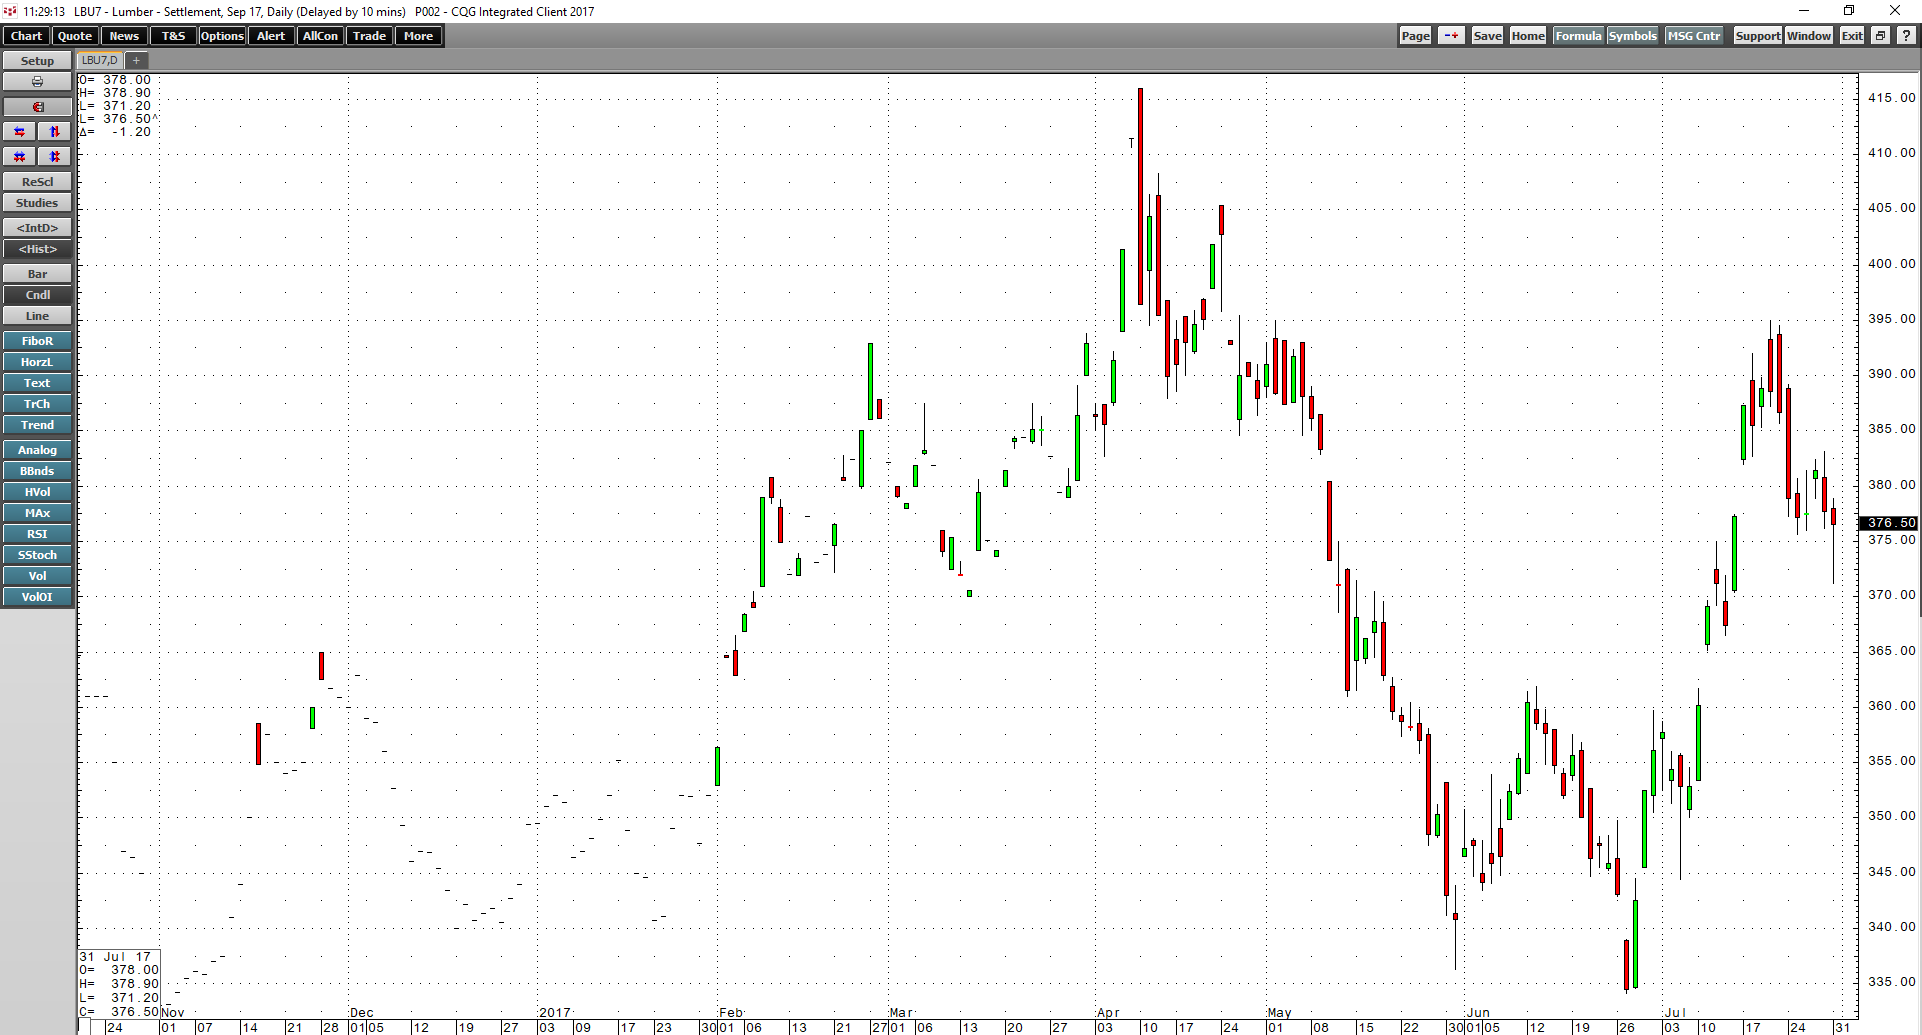The height and width of the screenshot is (1035, 1922).
Task: Click the printer icon button
Action: 37,82
